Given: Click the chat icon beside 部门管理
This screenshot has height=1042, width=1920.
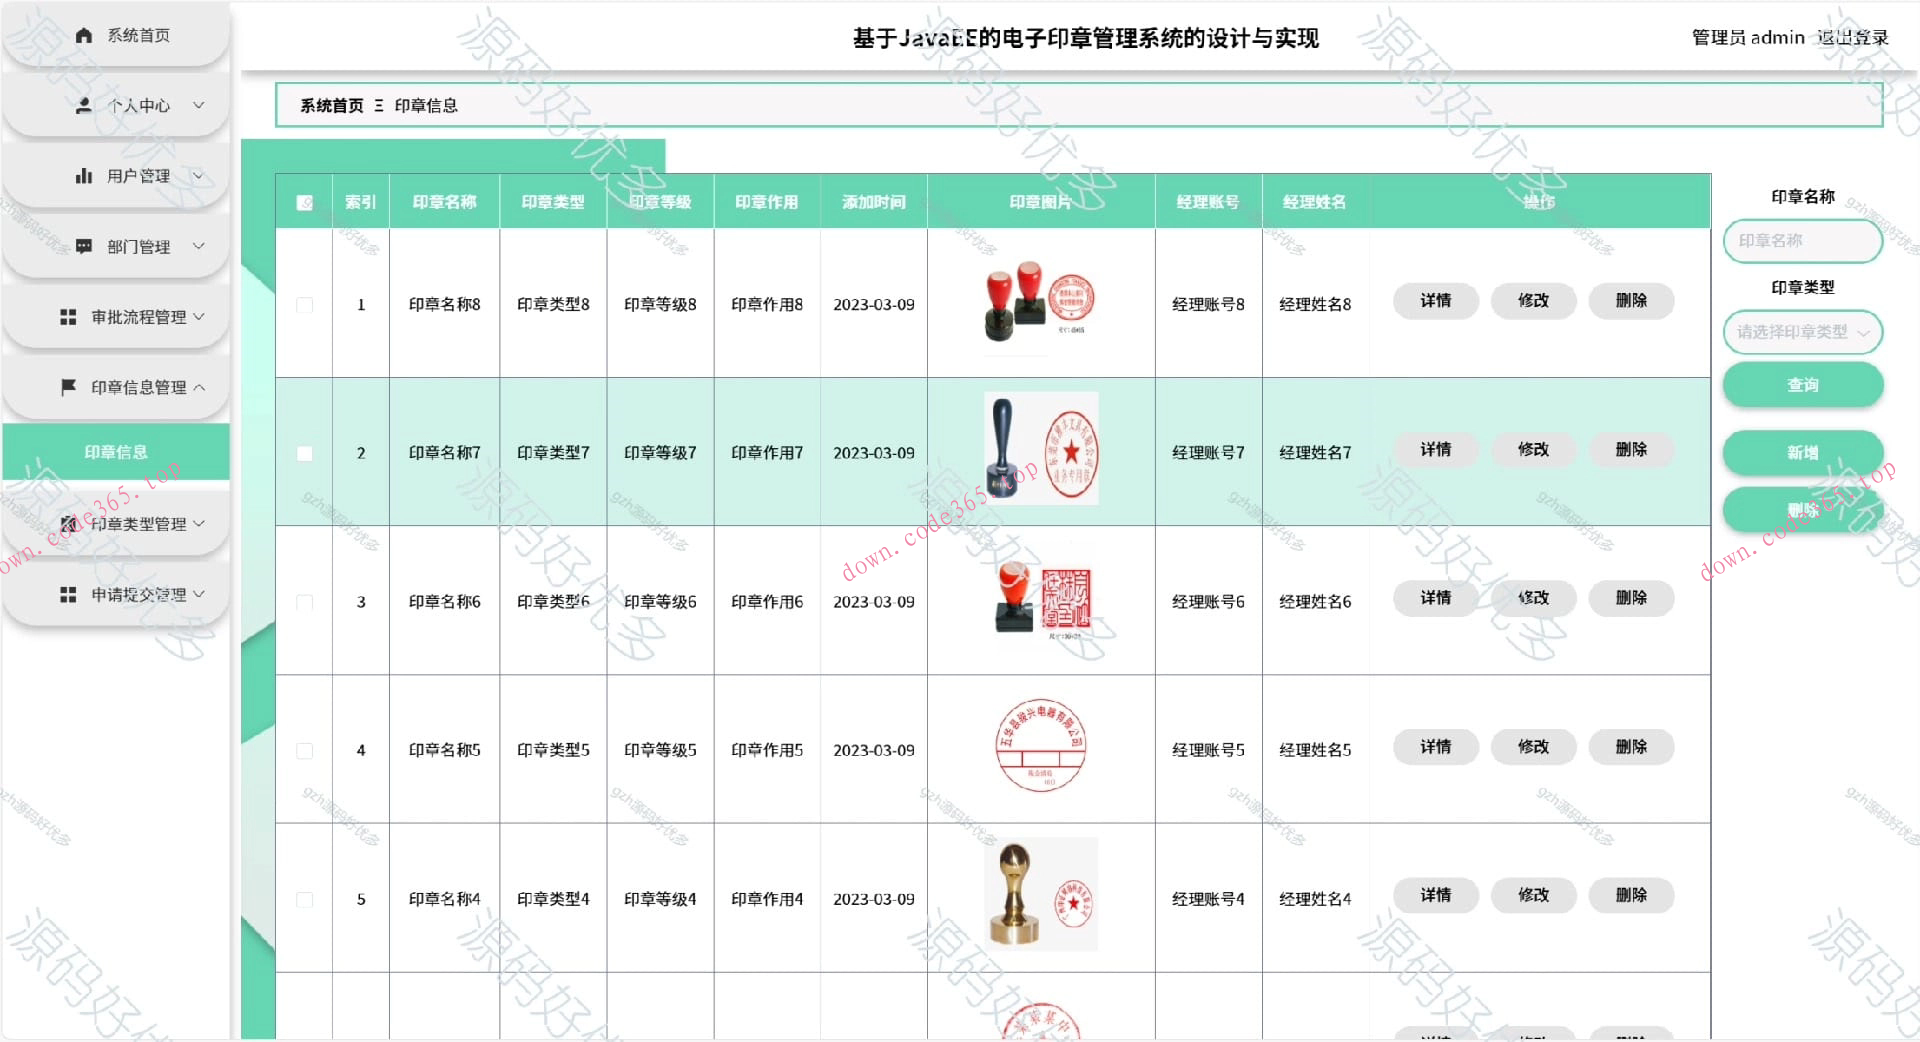Looking at the screenshot, I should 84,246.
